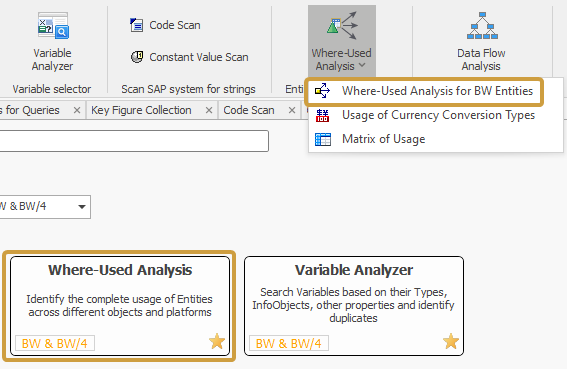Screen dimensions: 567x369
Task: Click the 'Variable selector' group label
Action: [x=52, y=89]
